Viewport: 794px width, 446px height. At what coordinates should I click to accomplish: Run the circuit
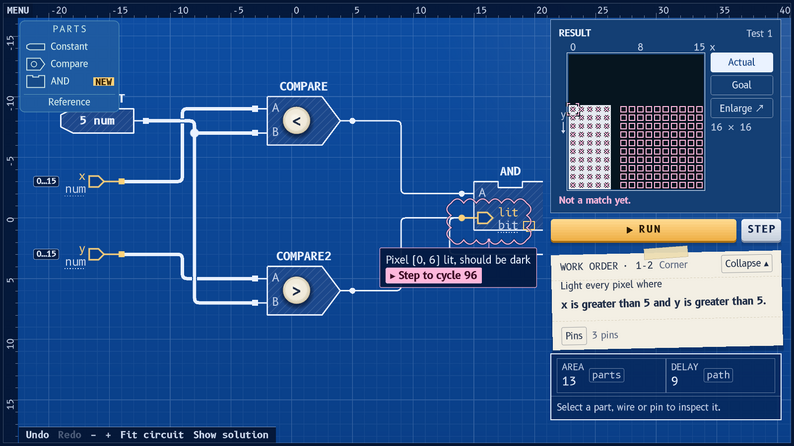(x=643, y=230)
